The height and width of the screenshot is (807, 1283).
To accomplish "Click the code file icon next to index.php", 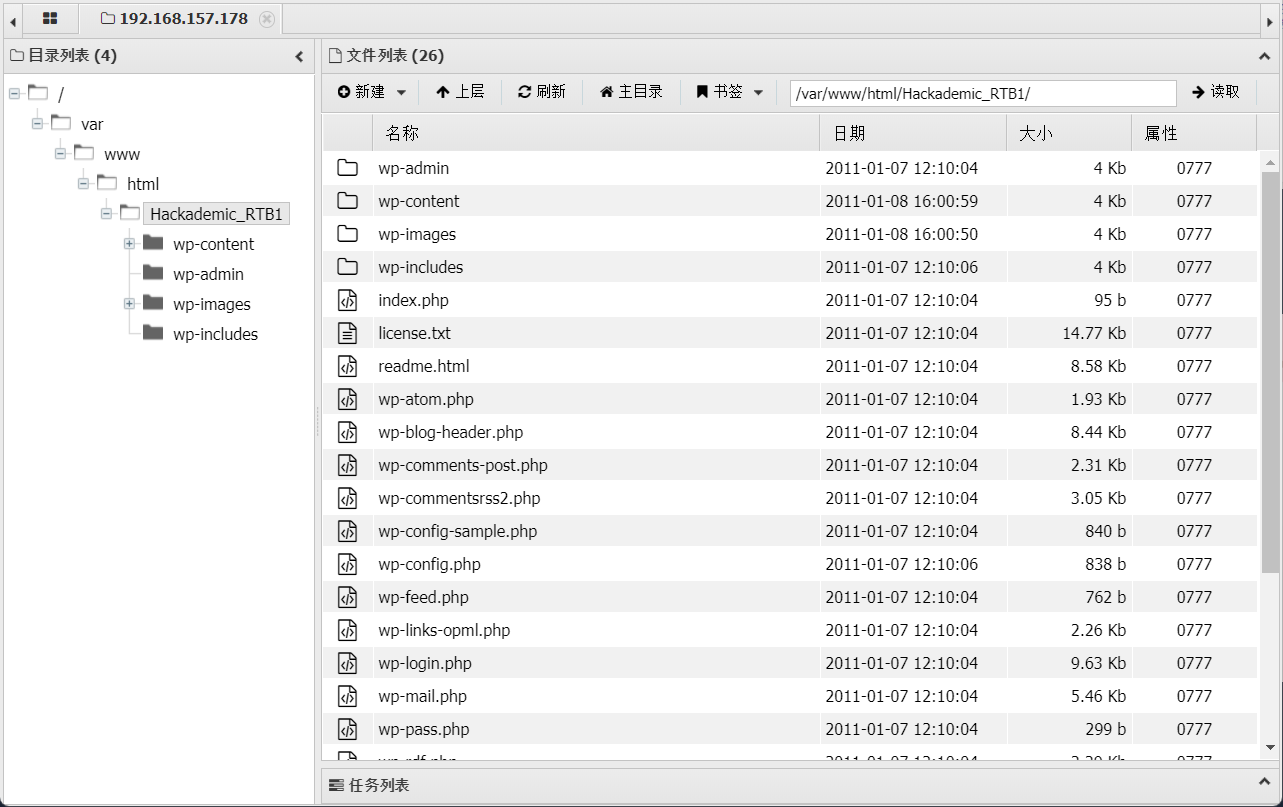I will click(347, 299).
